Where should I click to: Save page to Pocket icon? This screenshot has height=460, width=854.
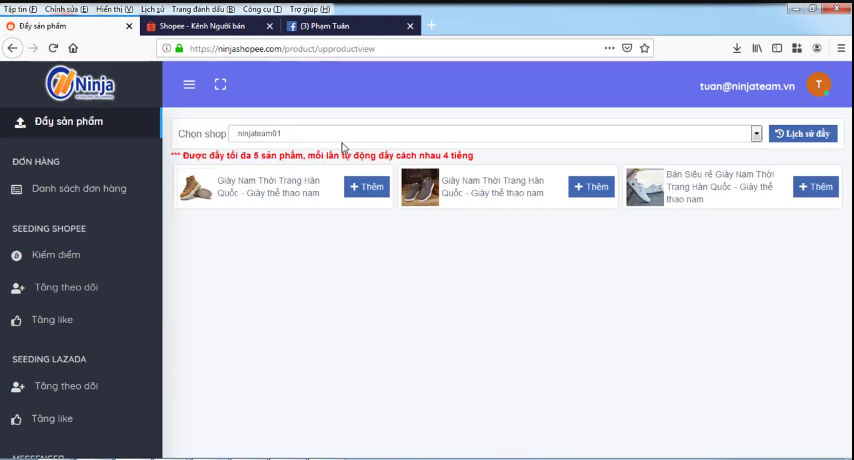tap(627, 48)
